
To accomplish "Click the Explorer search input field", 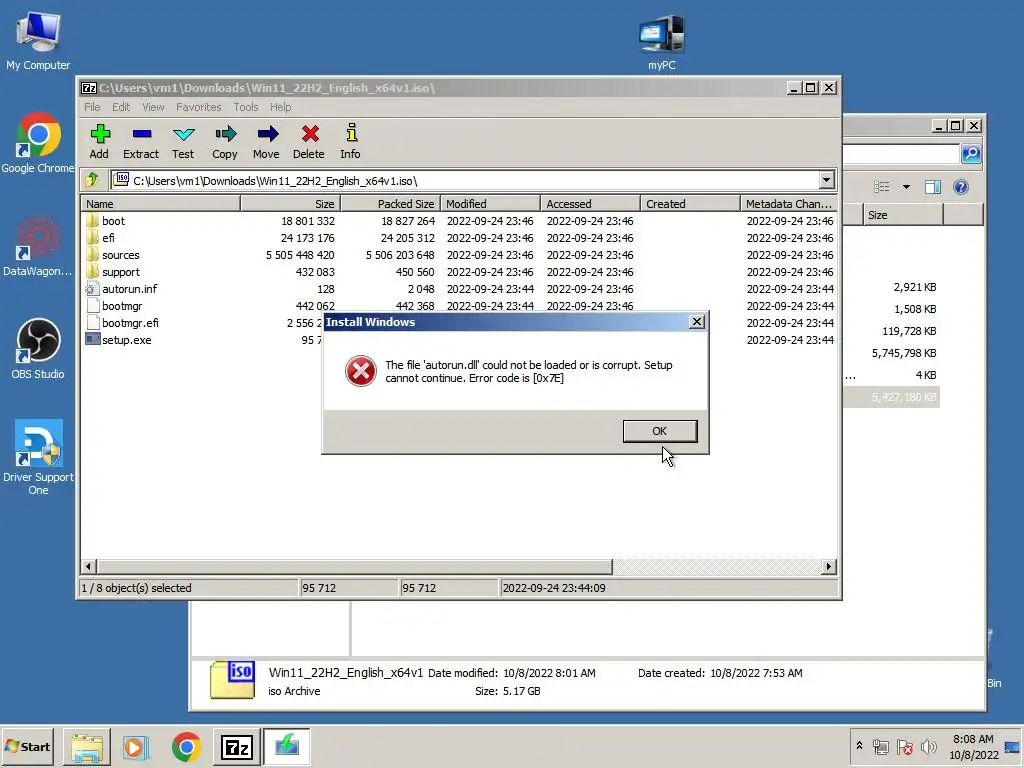I will [x=901, y=154].
